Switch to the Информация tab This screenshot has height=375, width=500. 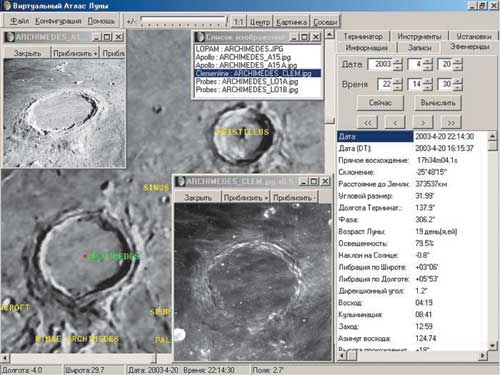367,48
